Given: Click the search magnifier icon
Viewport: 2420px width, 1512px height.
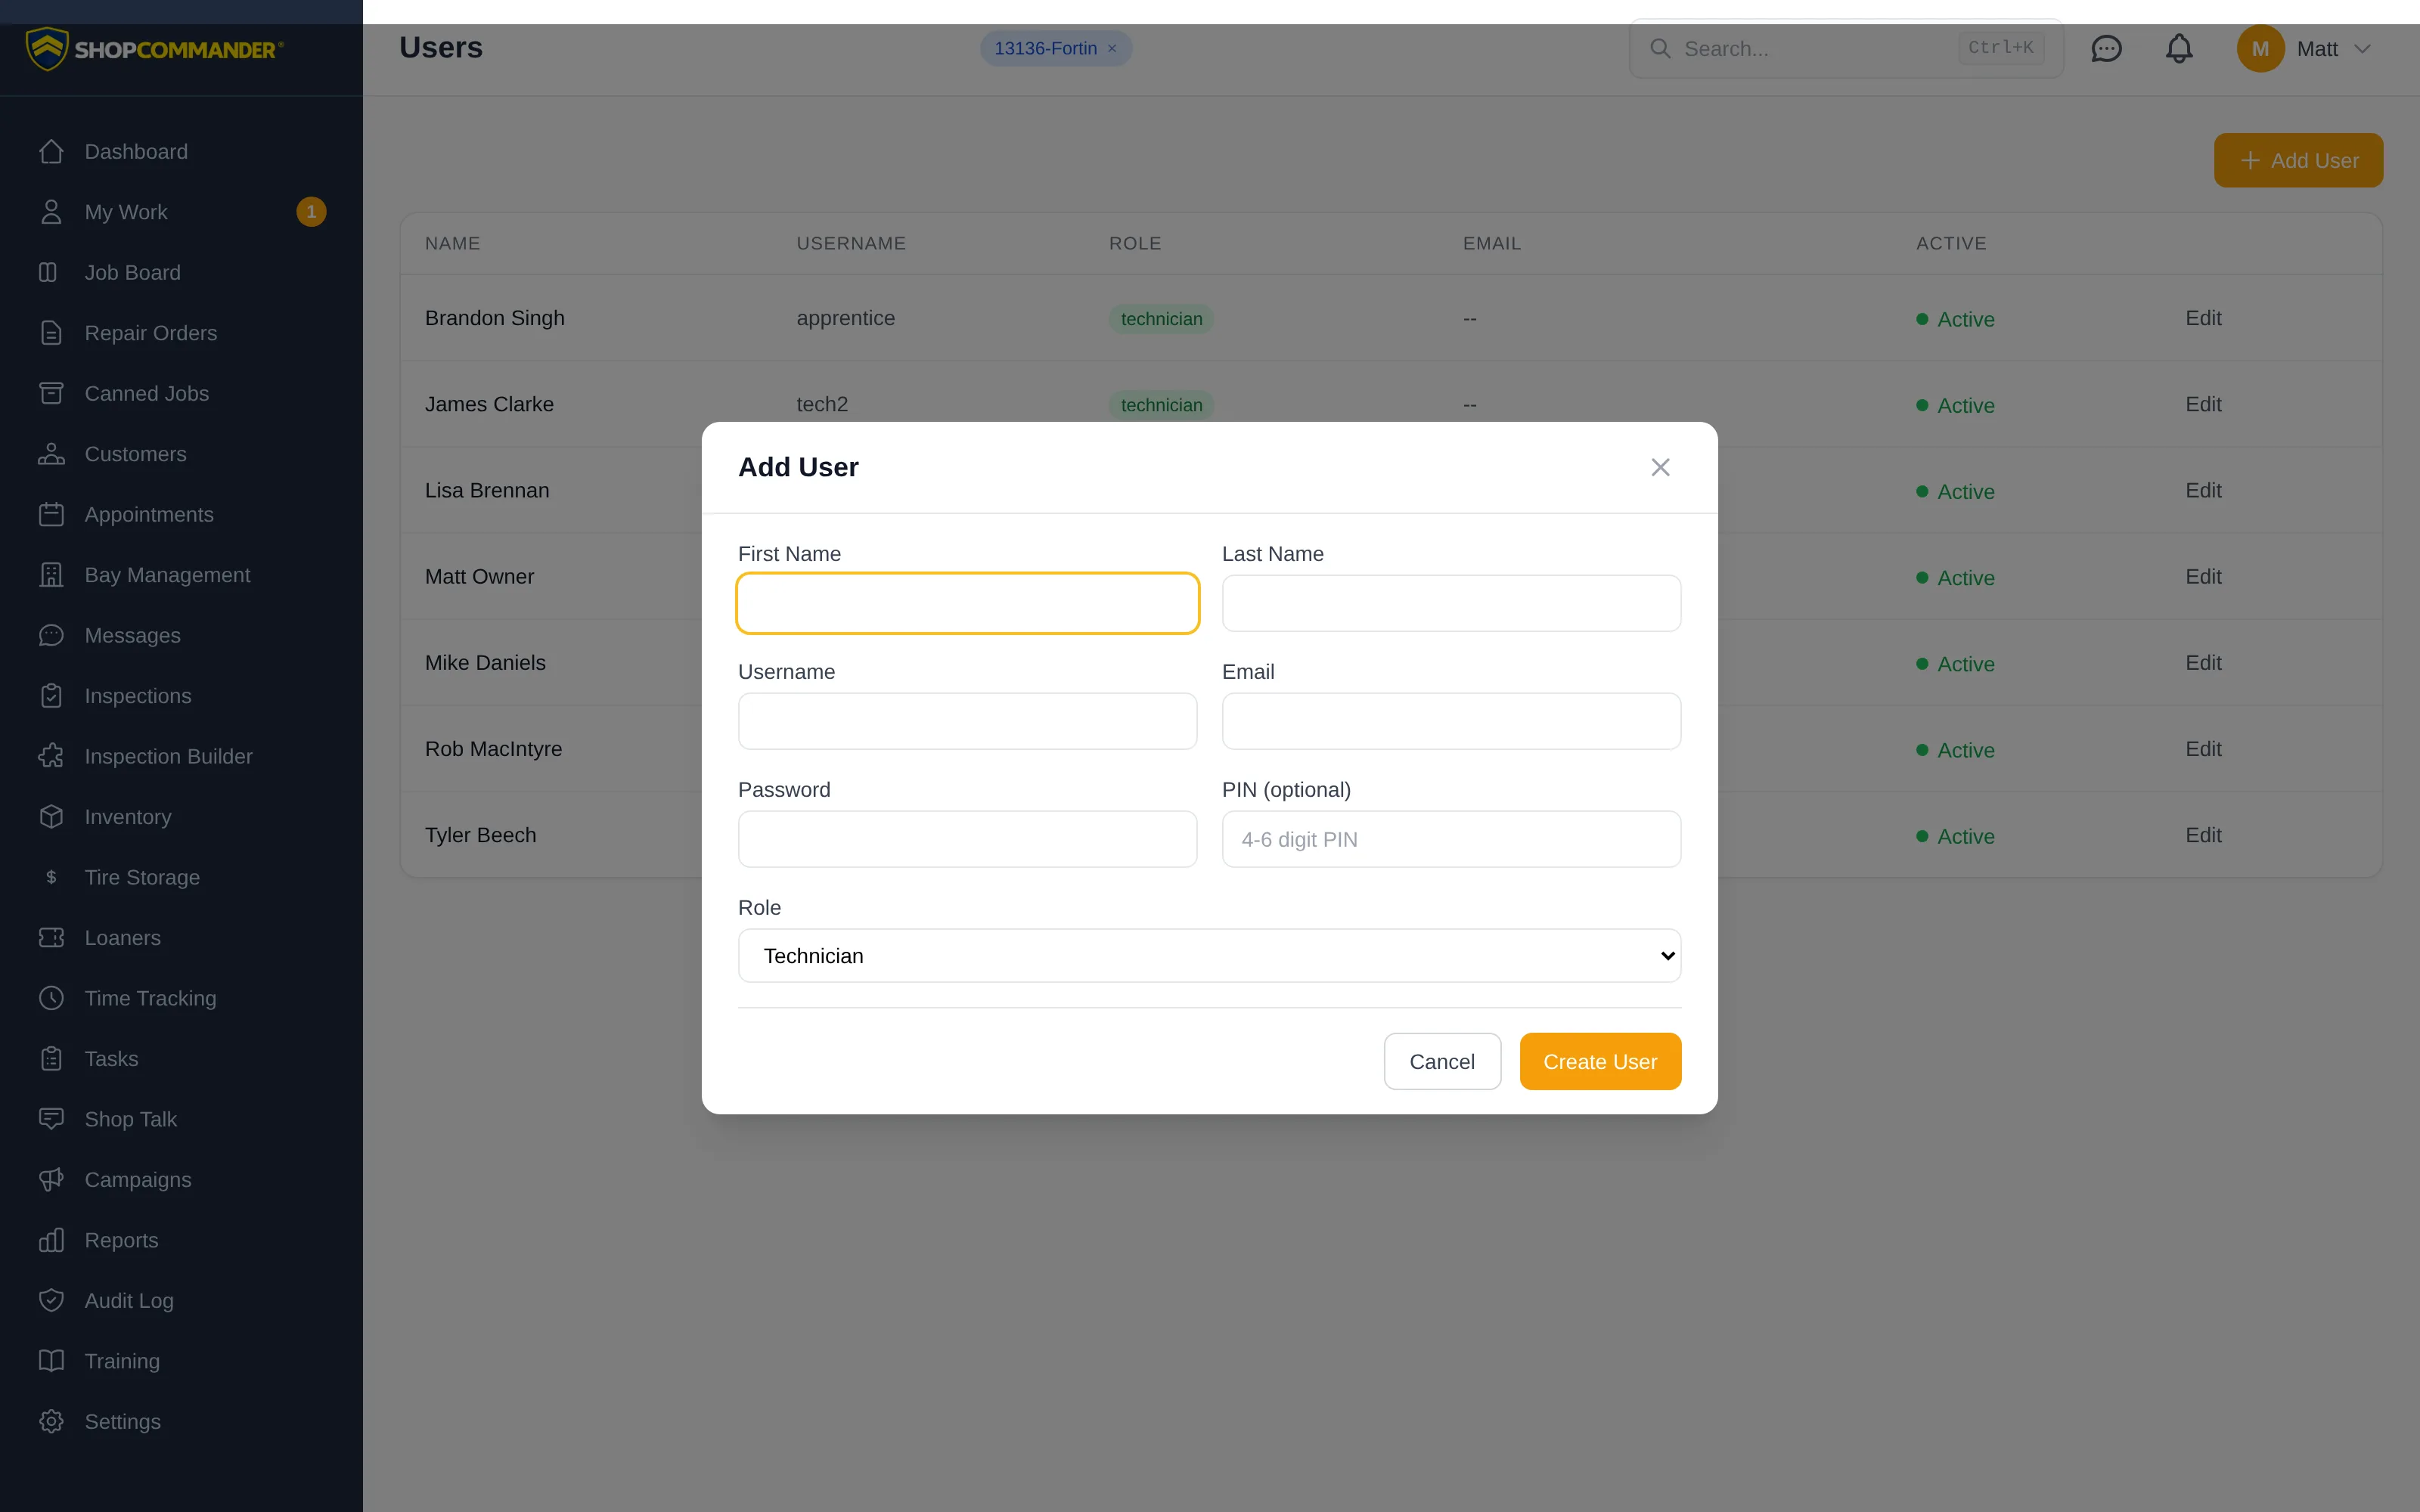Looking at the screenshot, I should coord(1660,48).
